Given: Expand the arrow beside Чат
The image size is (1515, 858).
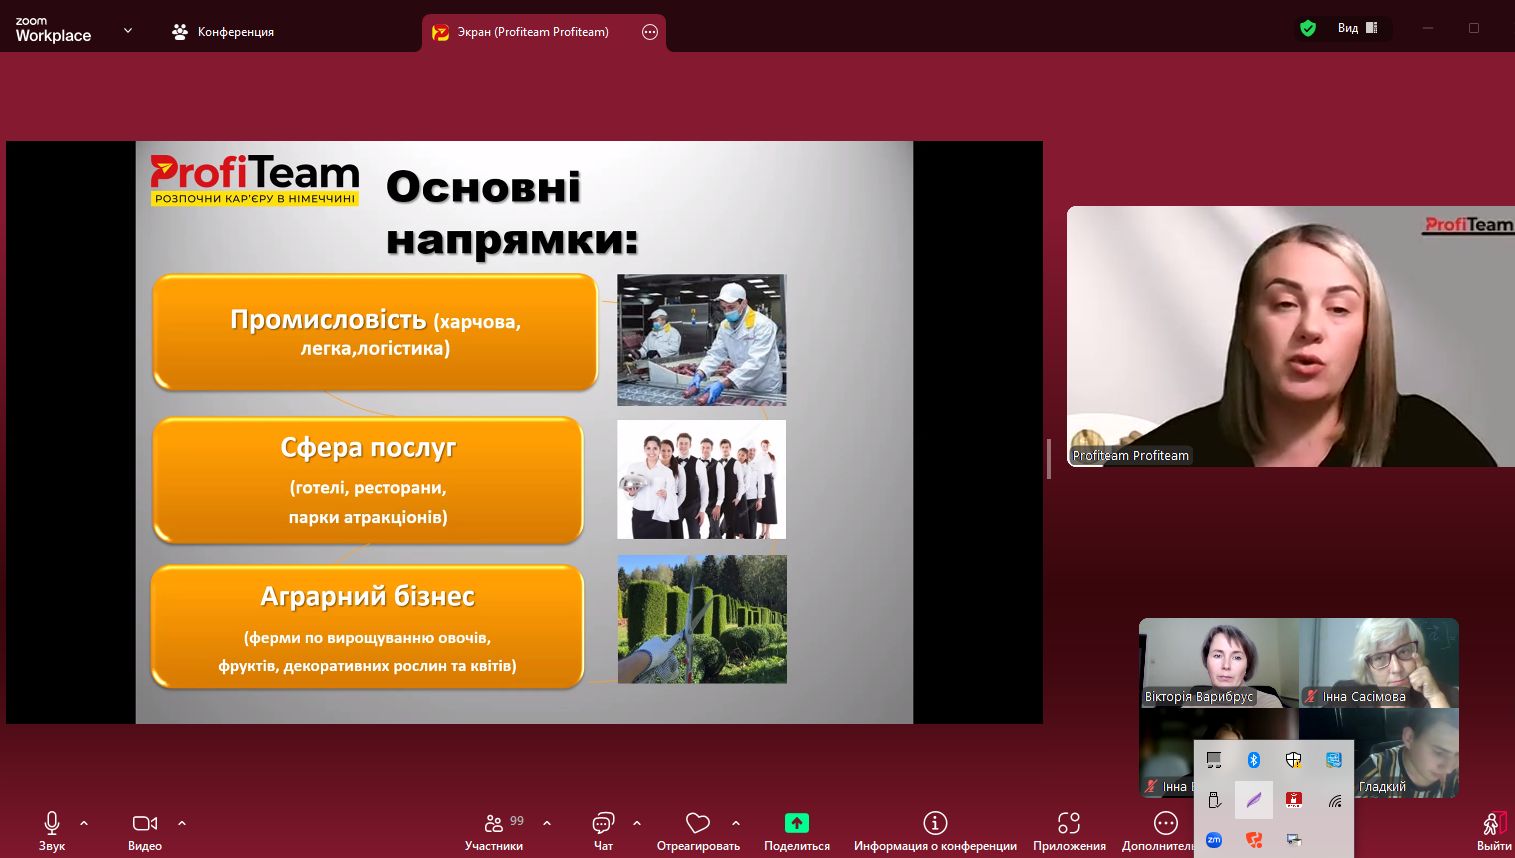Looking at the screenshot, I should [x=637, y=823].
